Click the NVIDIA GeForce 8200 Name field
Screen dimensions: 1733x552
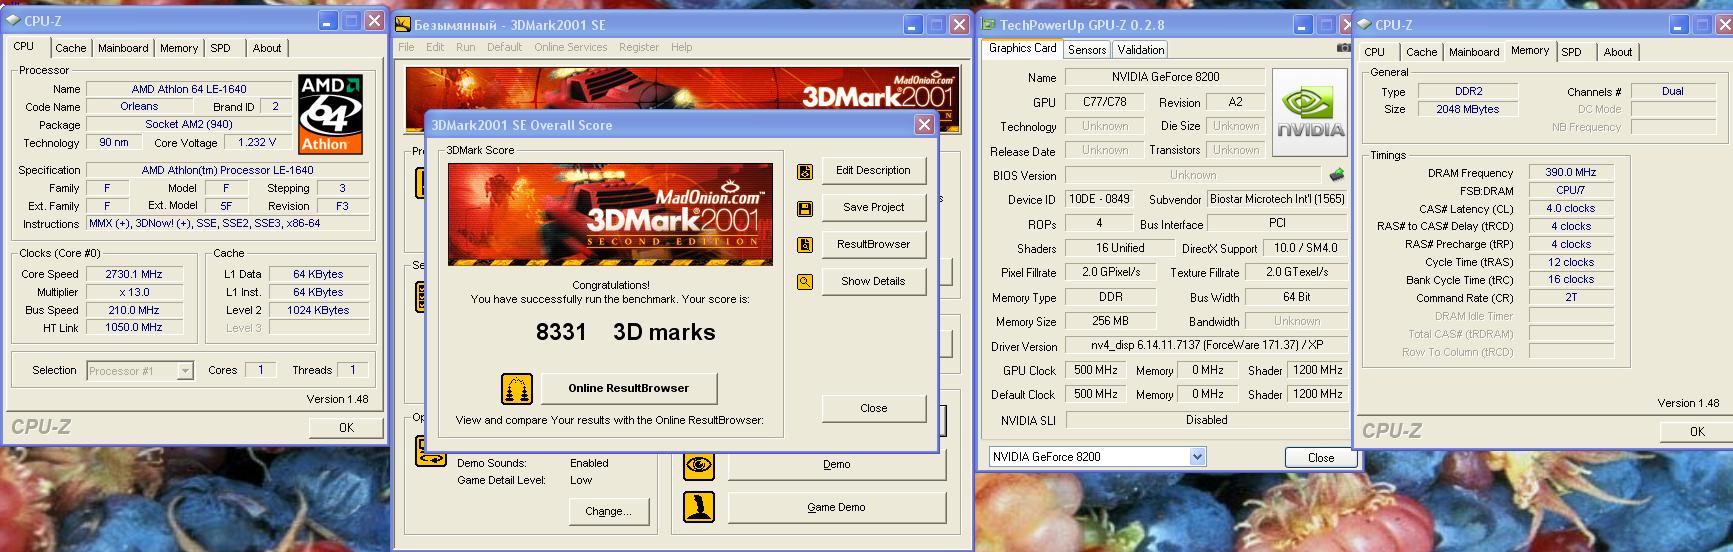[x=1165, y=77]
